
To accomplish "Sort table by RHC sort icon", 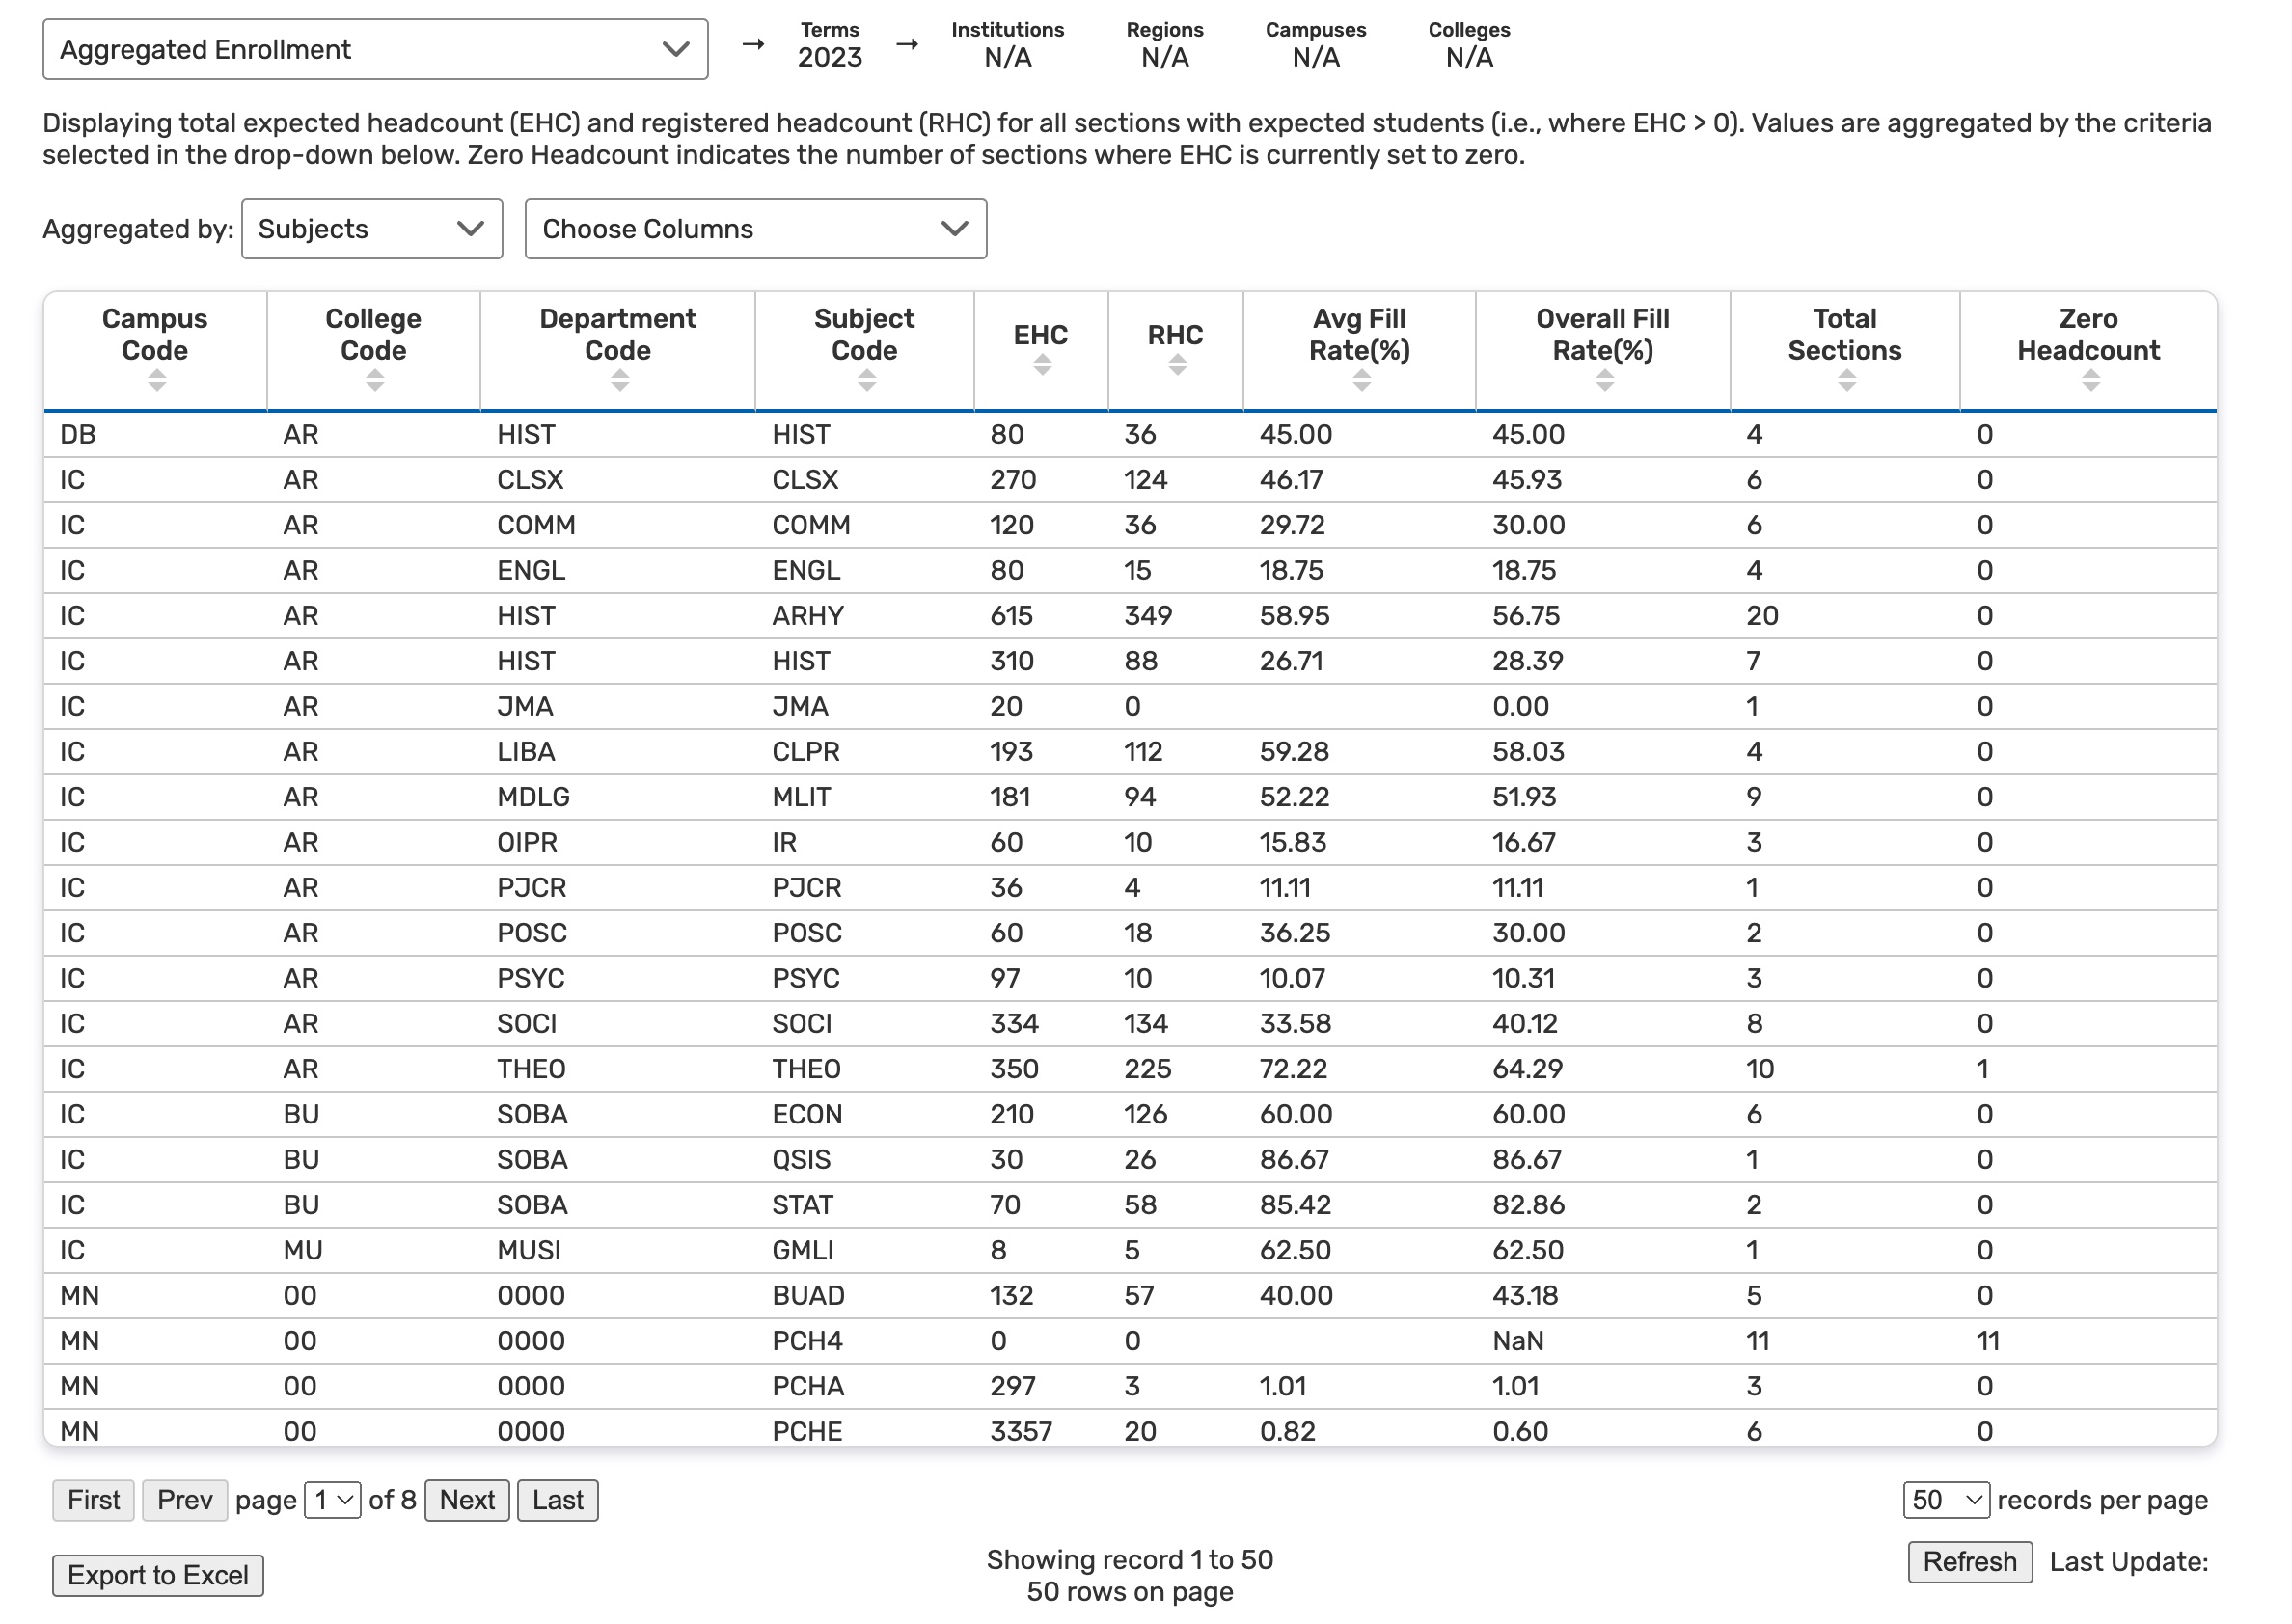I will click(1177, 365).
